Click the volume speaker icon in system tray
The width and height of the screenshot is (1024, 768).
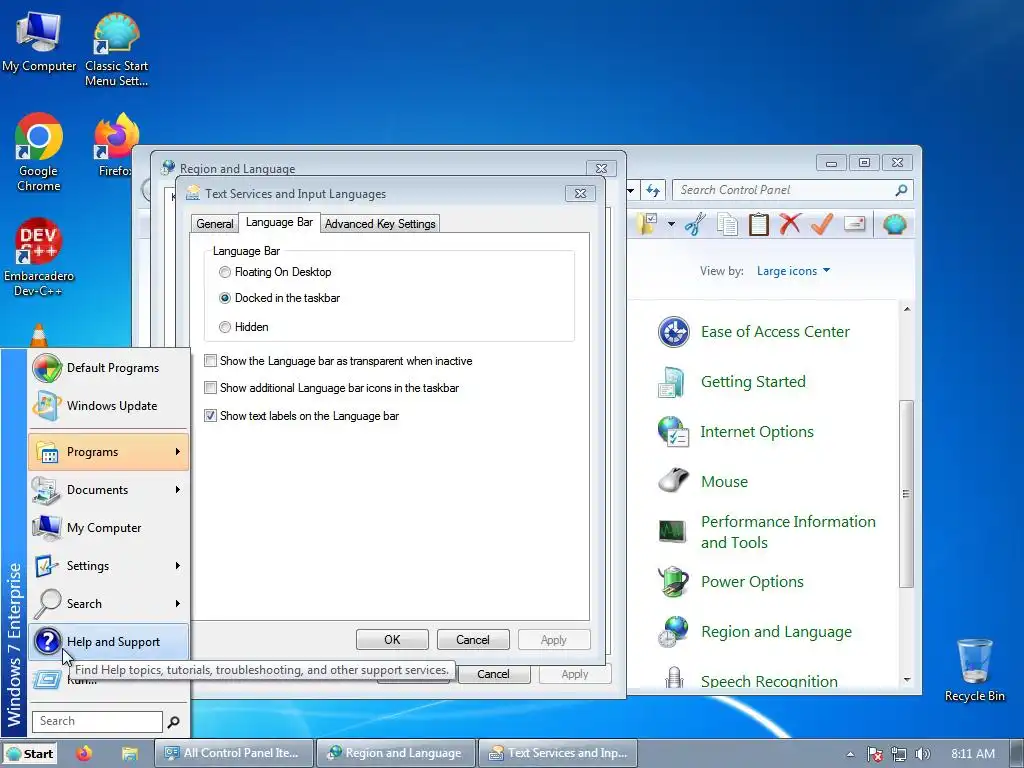coord(922,754)
